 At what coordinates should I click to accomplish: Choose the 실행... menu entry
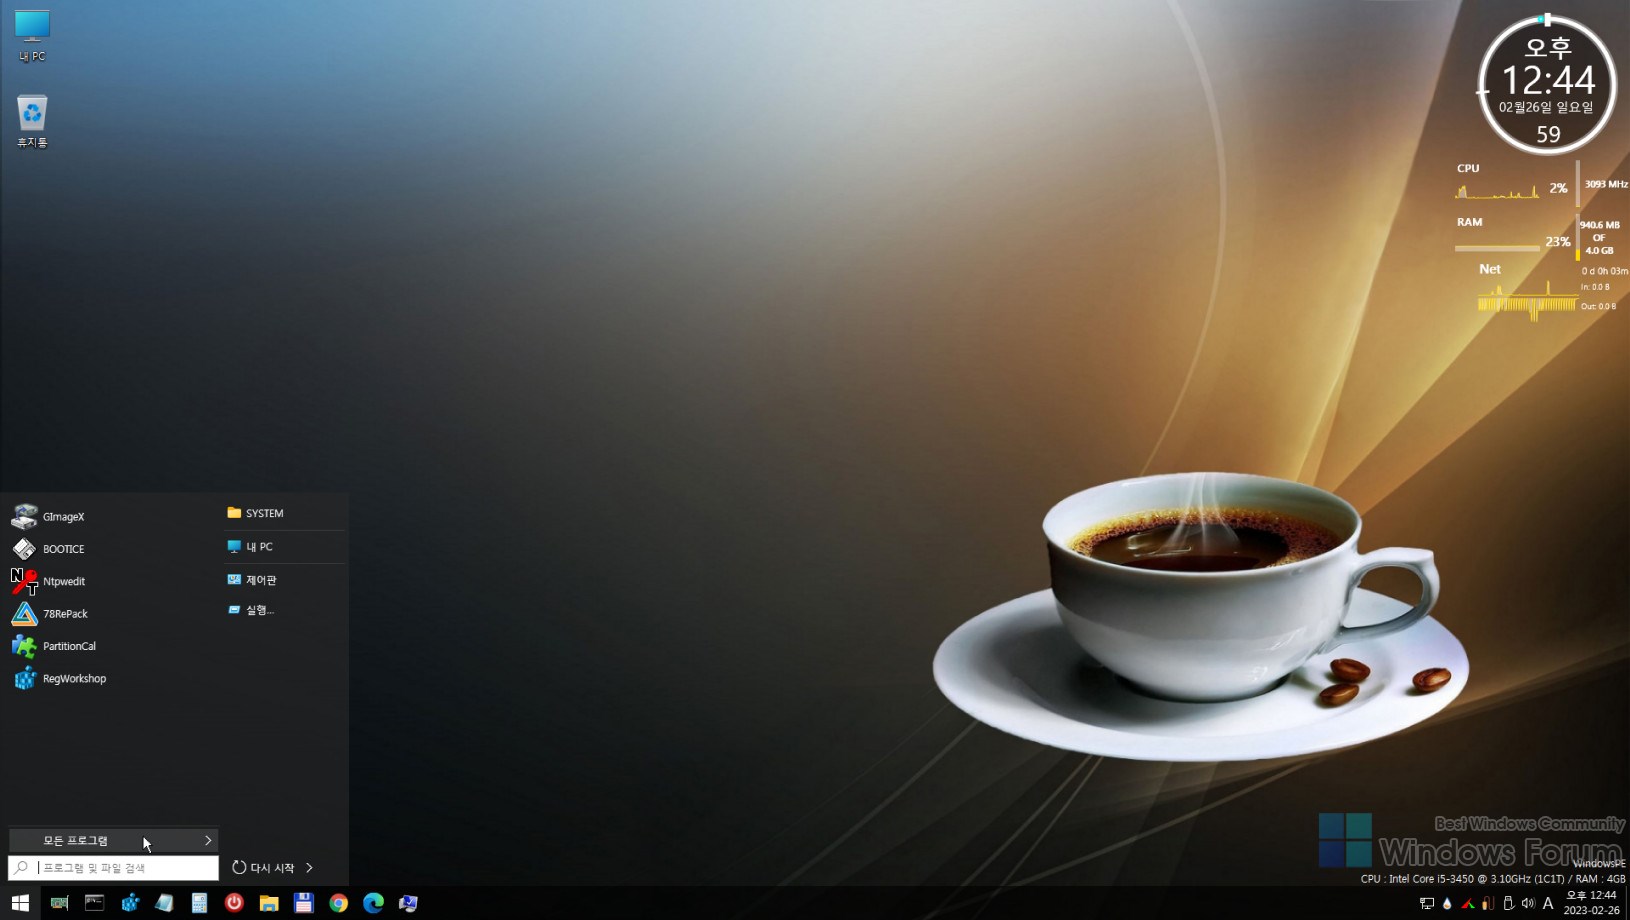[x=284, y=610]
